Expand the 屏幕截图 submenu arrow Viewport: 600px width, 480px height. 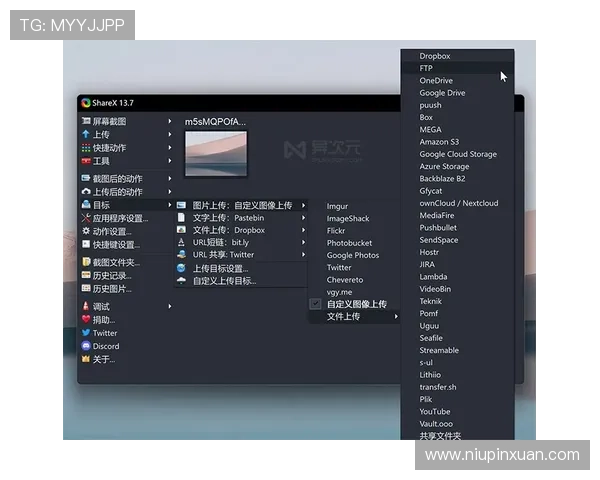(170, 121)
